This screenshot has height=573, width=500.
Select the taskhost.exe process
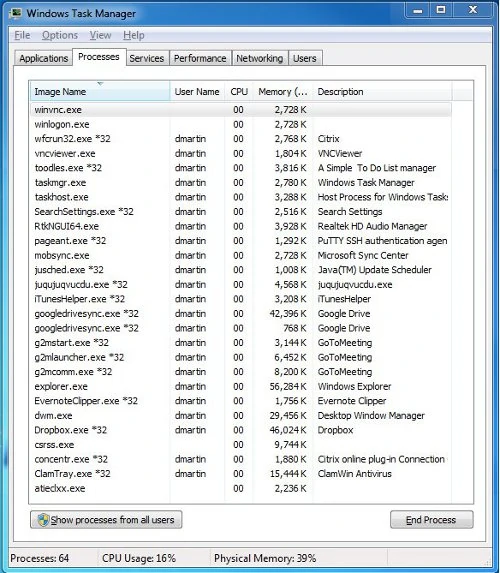click(240, 197)
